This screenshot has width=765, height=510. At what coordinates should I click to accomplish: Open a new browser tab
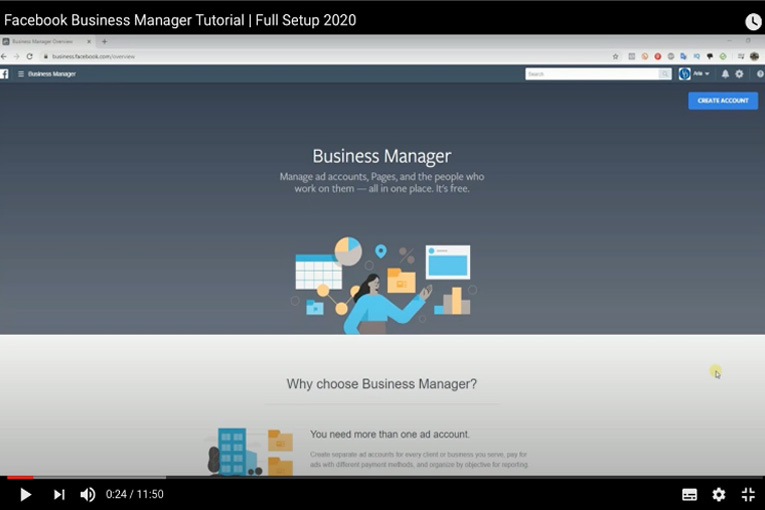pyautogui.click(x=104, y=41)
